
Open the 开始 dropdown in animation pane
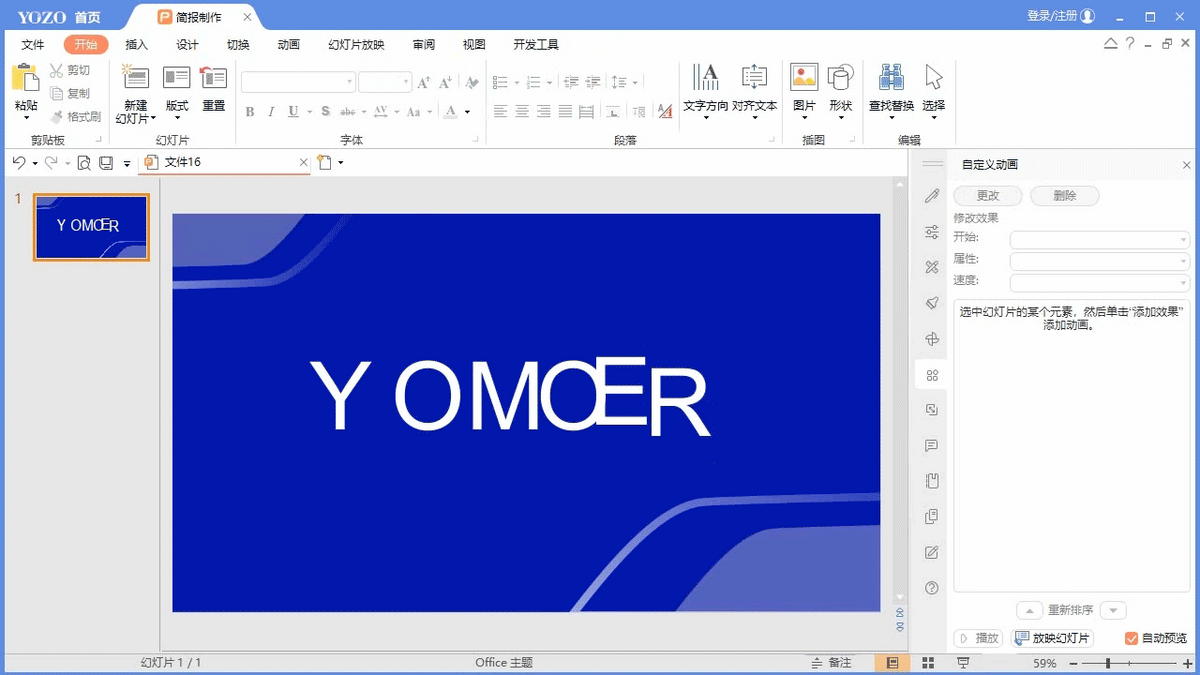(1099, 239)
